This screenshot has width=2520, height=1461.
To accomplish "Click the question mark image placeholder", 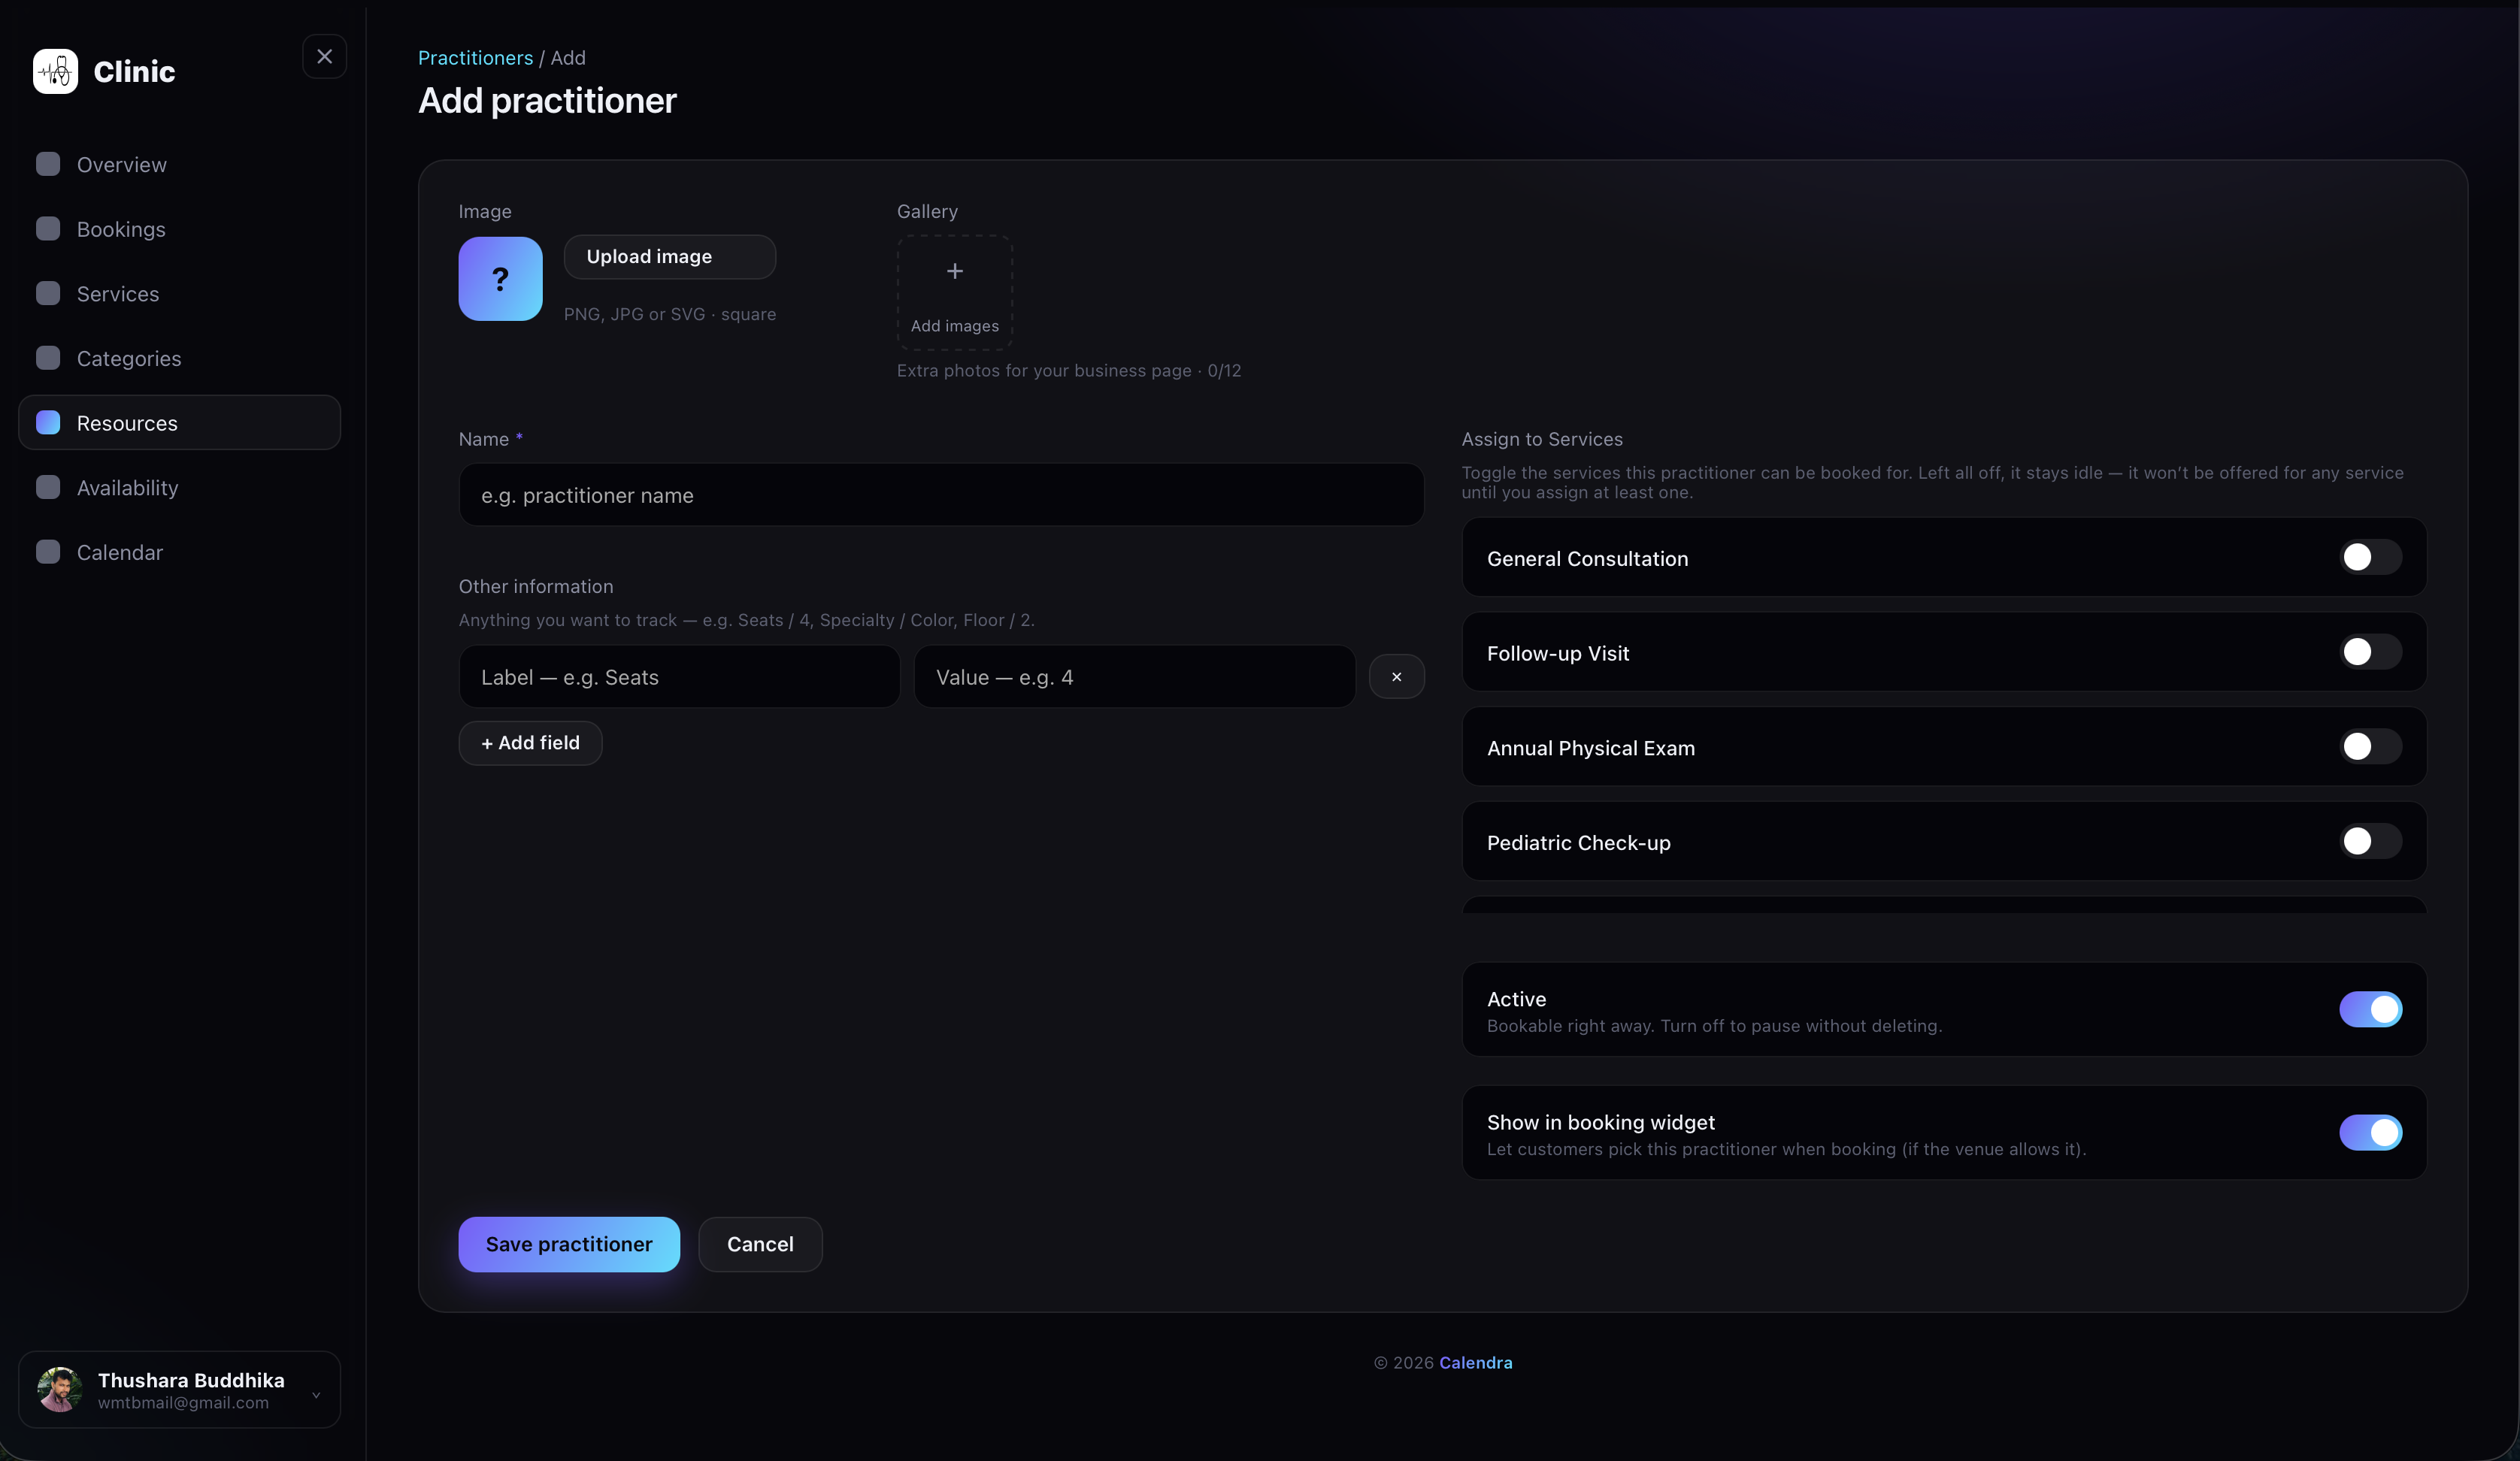I will (500, 279).
